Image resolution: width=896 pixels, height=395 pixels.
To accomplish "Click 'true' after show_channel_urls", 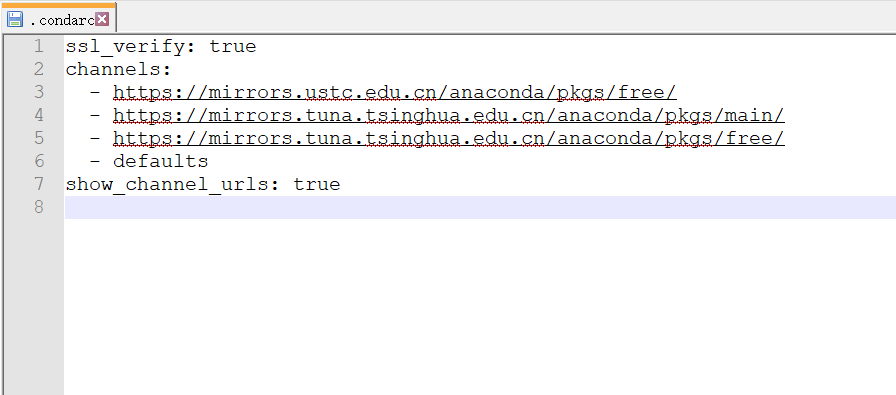I will 317,184.
